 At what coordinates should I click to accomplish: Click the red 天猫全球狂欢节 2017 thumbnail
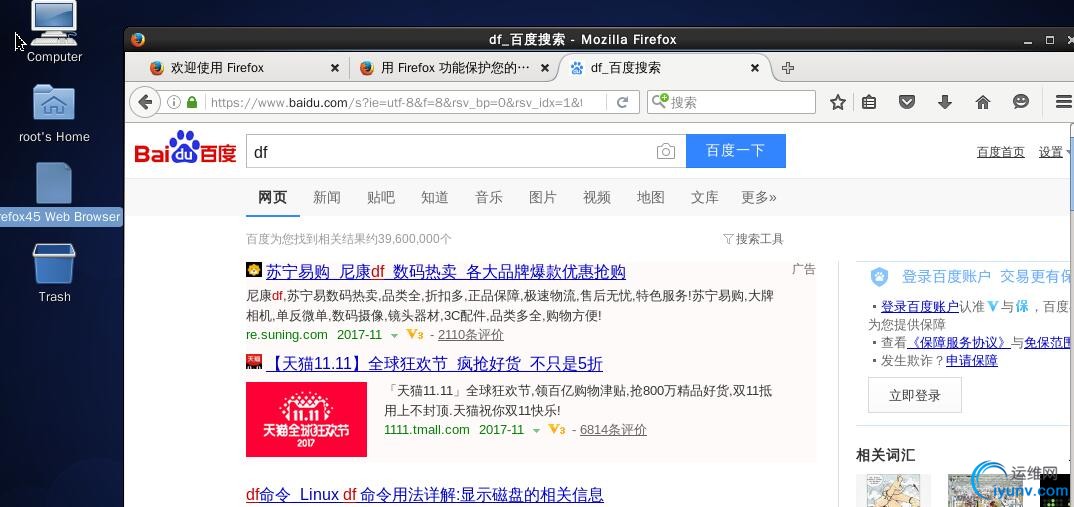tap(306, 419)
